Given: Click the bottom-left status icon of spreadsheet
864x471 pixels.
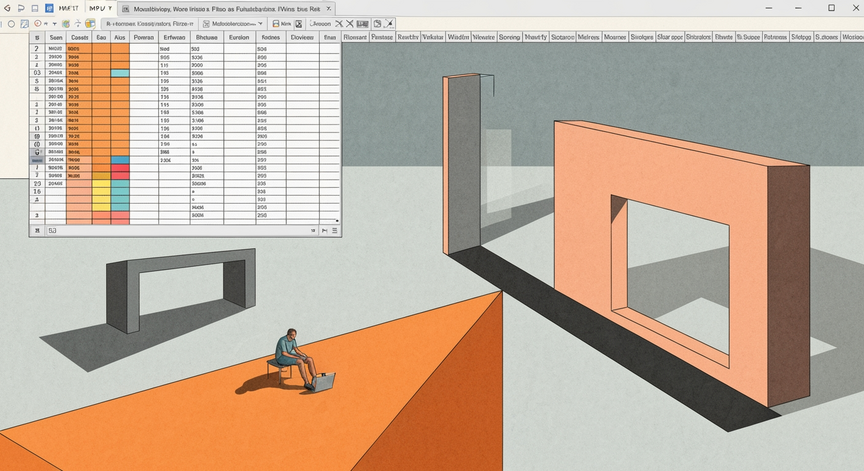Looking at the screenshot, I should point(37,230).
